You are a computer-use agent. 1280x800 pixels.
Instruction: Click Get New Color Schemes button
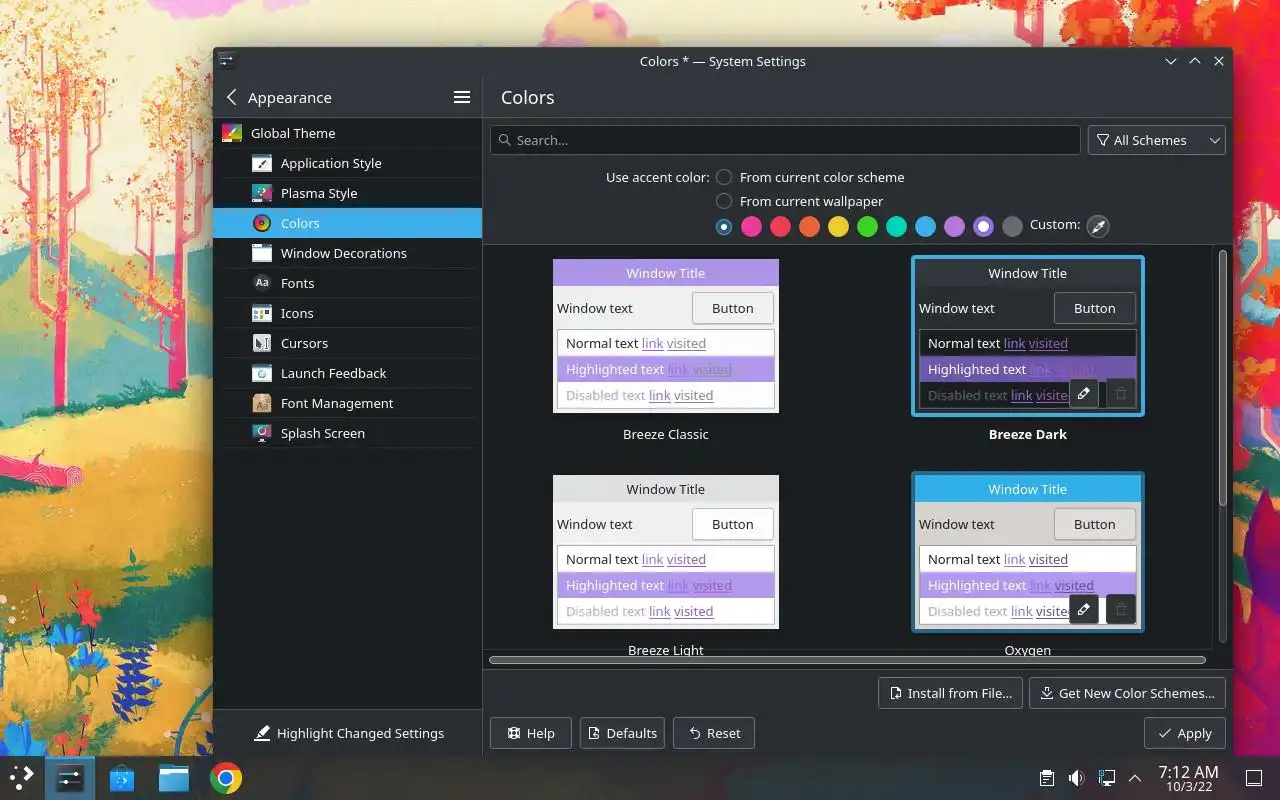click(1127, 693)
